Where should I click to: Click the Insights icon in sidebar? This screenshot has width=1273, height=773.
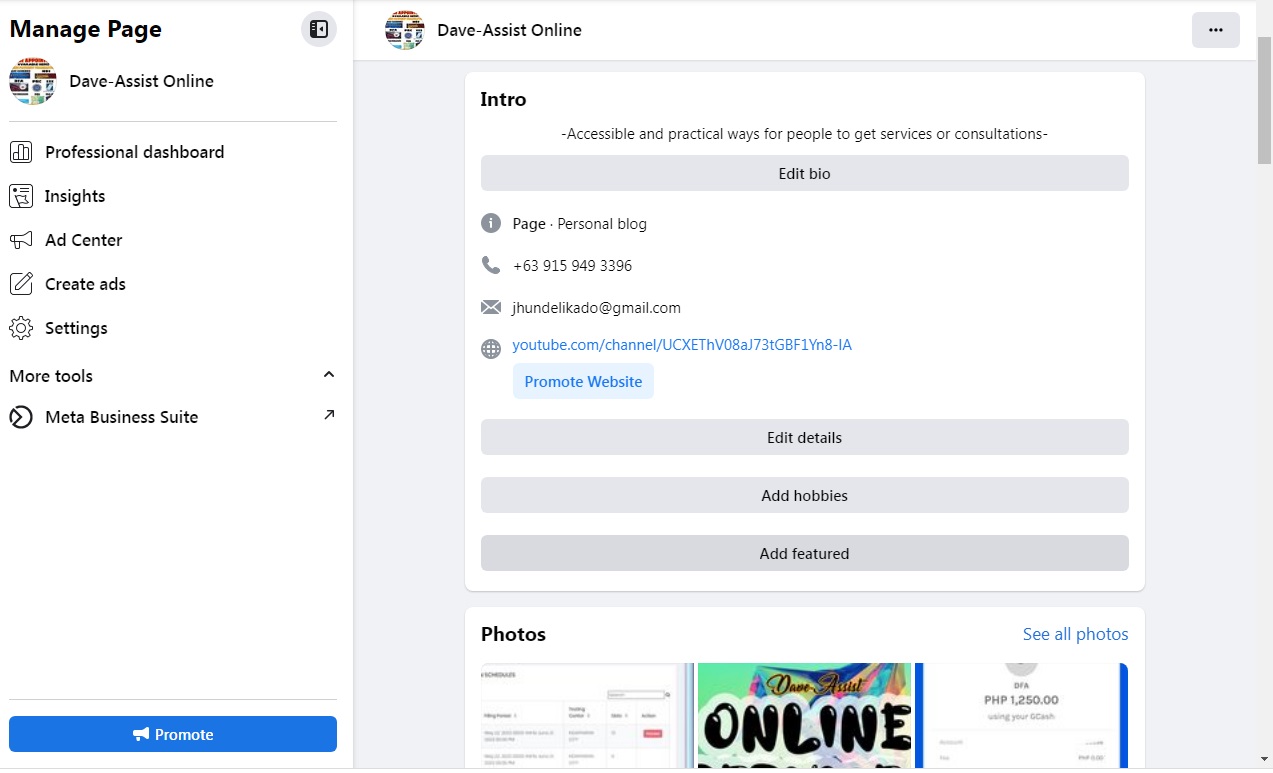21,196
